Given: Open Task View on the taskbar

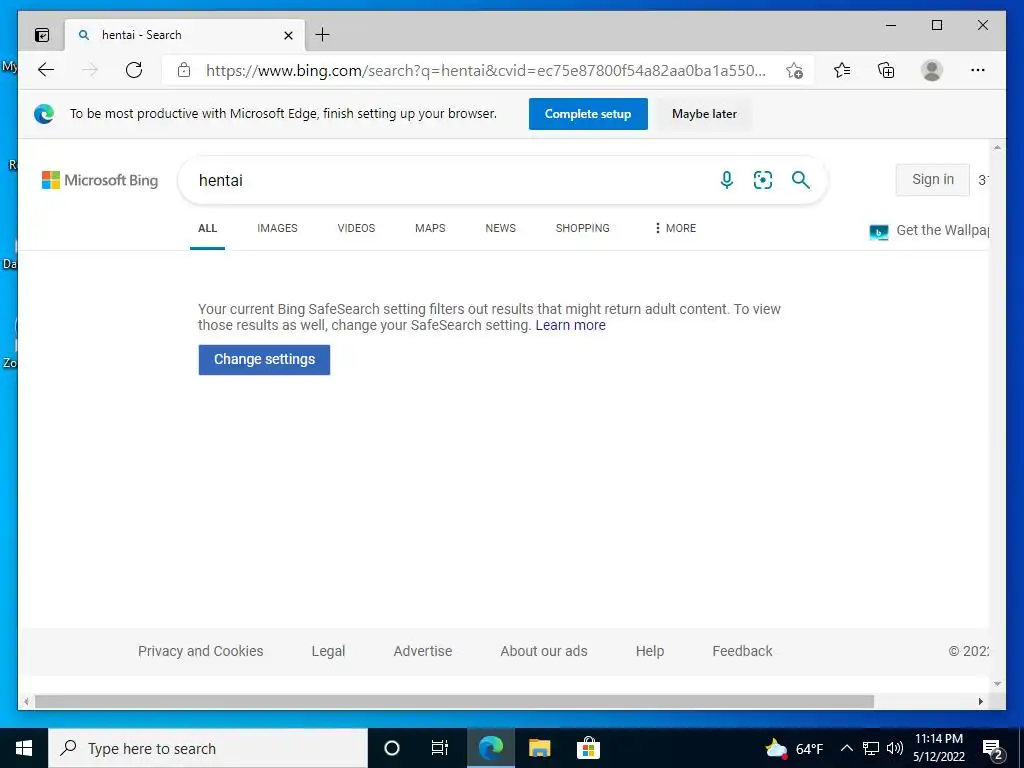Looking at the screenshot, I should pos(440,748).
